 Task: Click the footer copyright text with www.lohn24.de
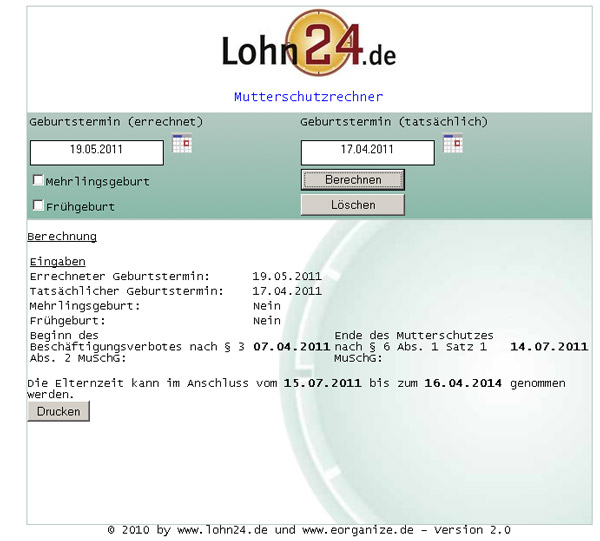pyautogui.click(x=308, y=530)
